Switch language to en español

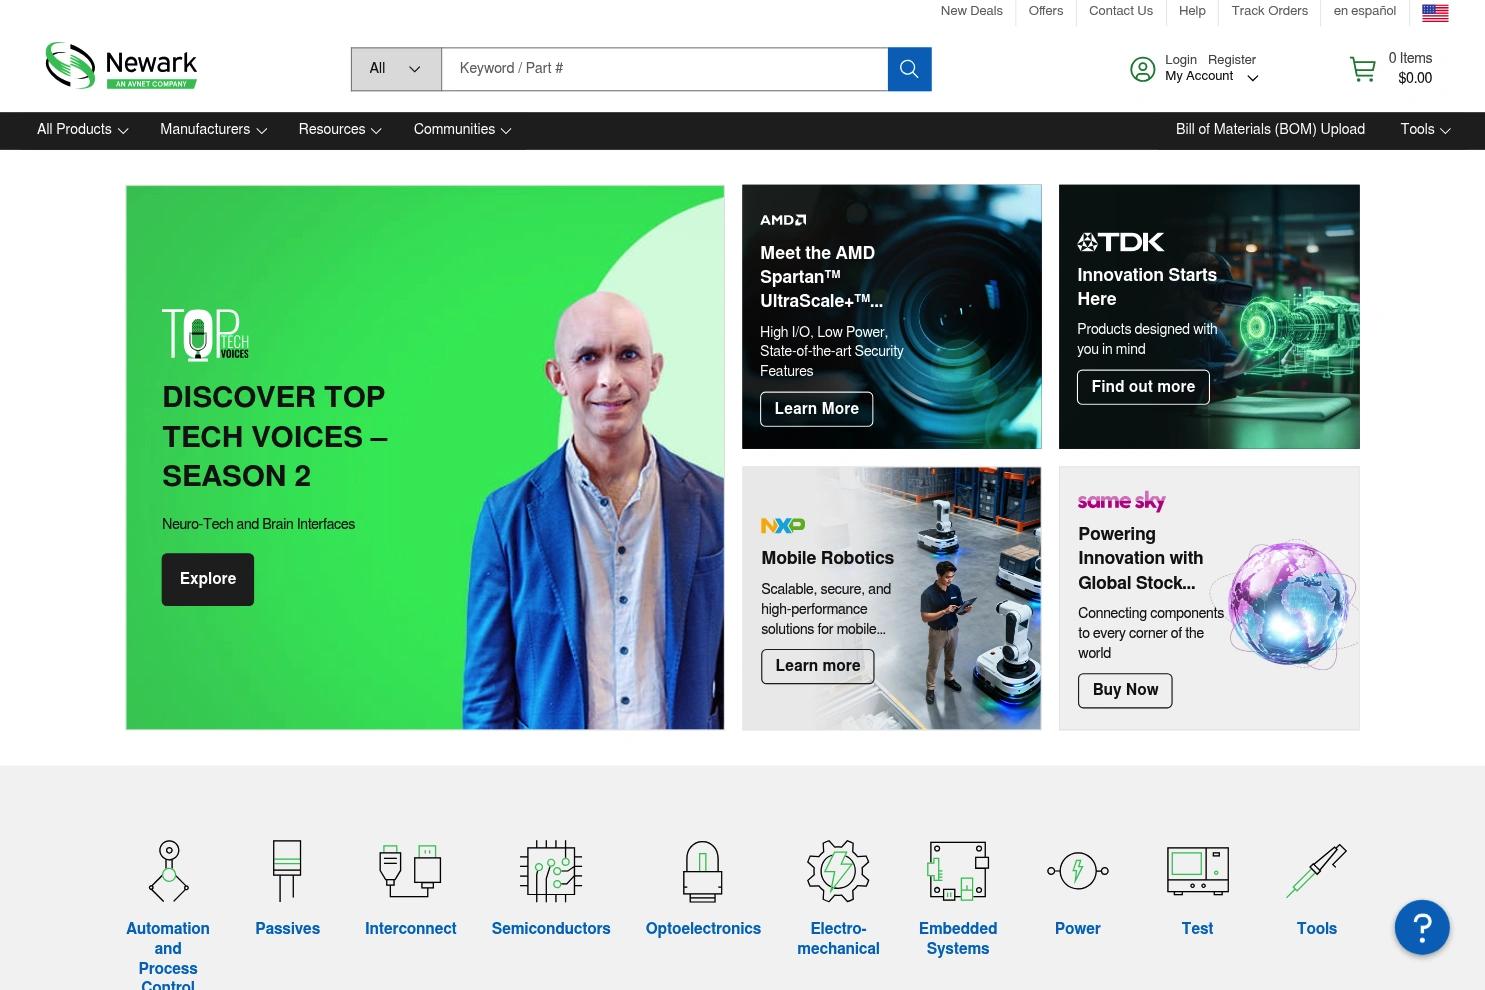[x=1365, y=11]
